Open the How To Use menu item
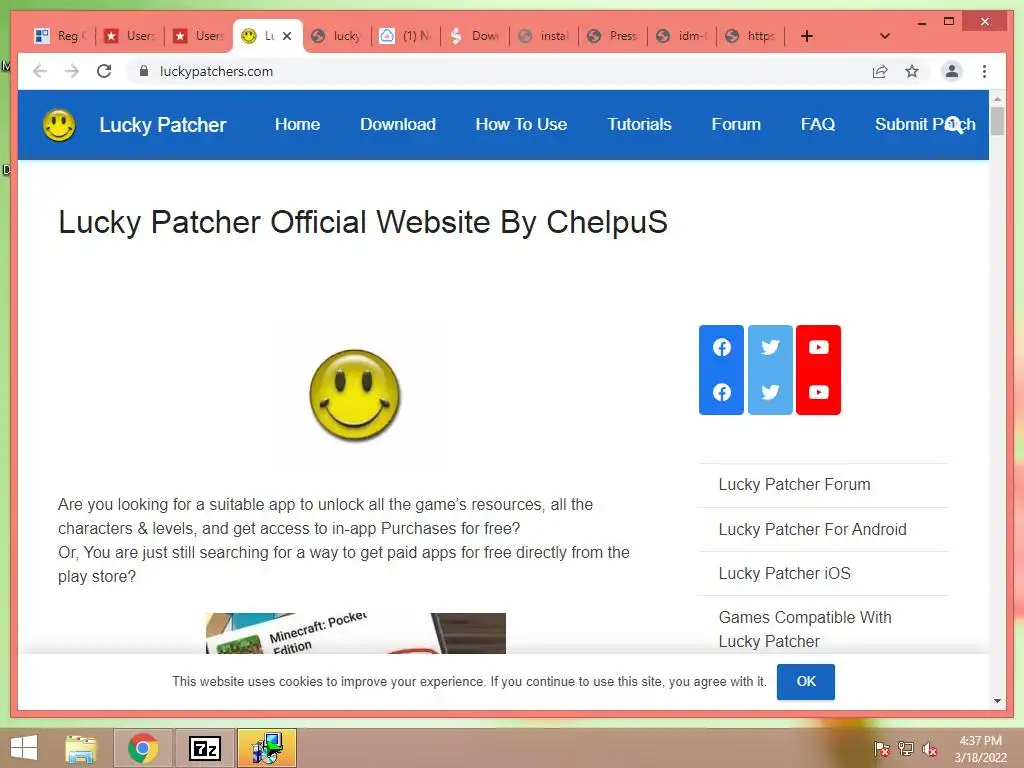1024x768 pixels. [x=521, y=124]
